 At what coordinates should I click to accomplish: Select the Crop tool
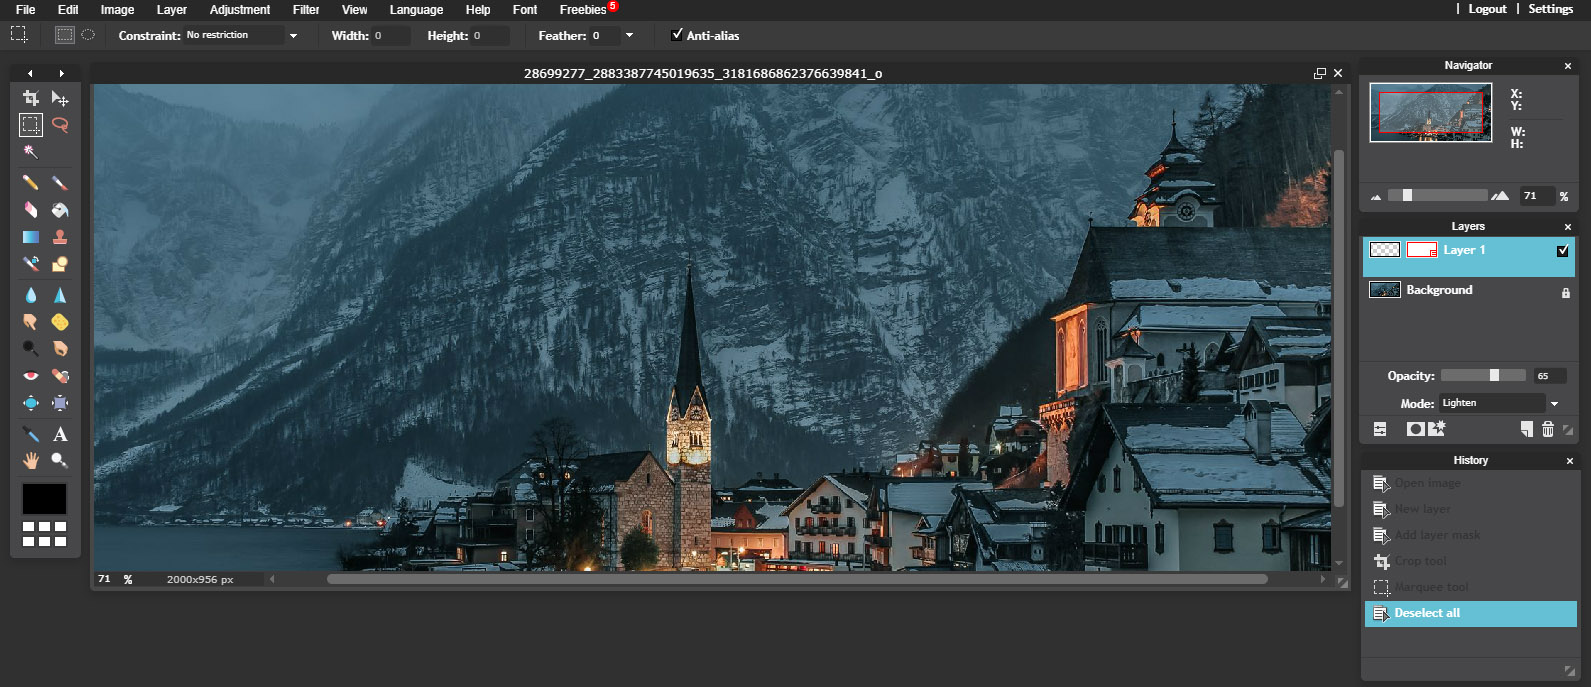point(31,98)
